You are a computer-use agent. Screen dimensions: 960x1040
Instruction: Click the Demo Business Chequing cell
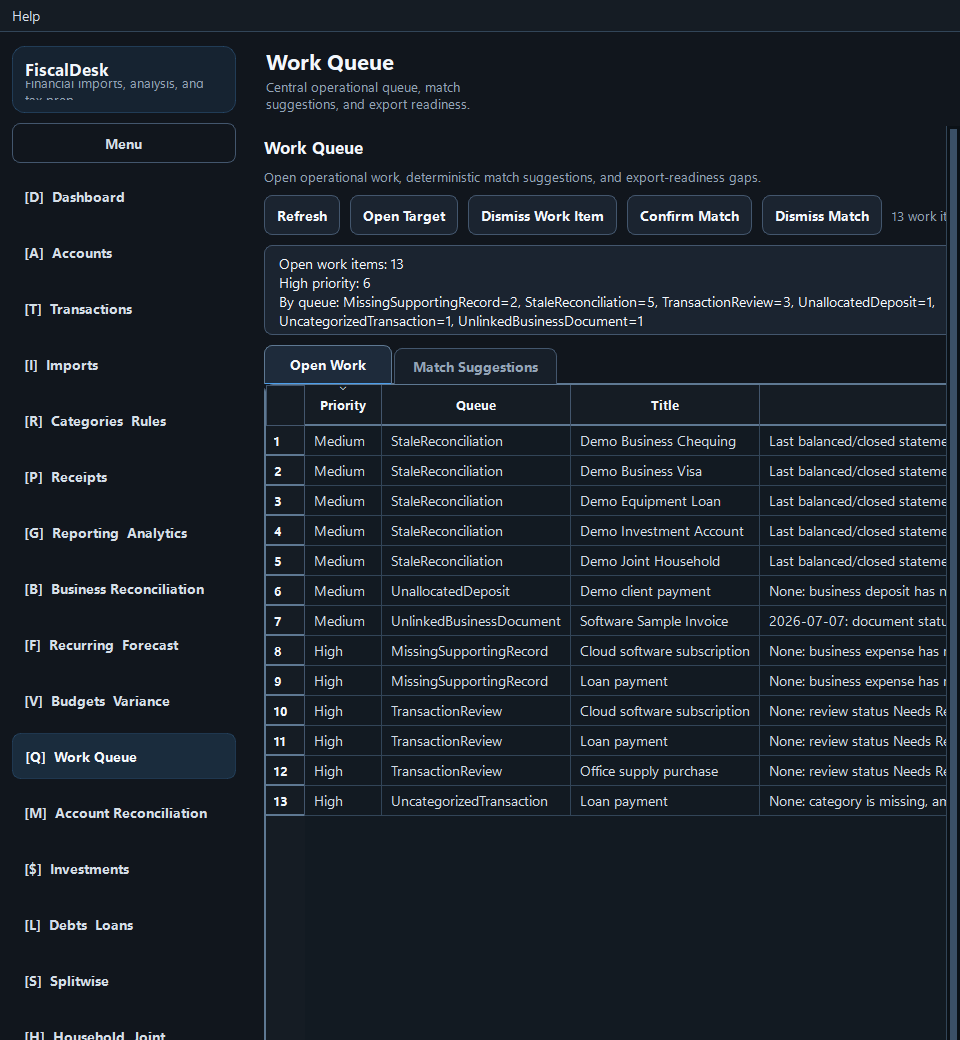665,441
